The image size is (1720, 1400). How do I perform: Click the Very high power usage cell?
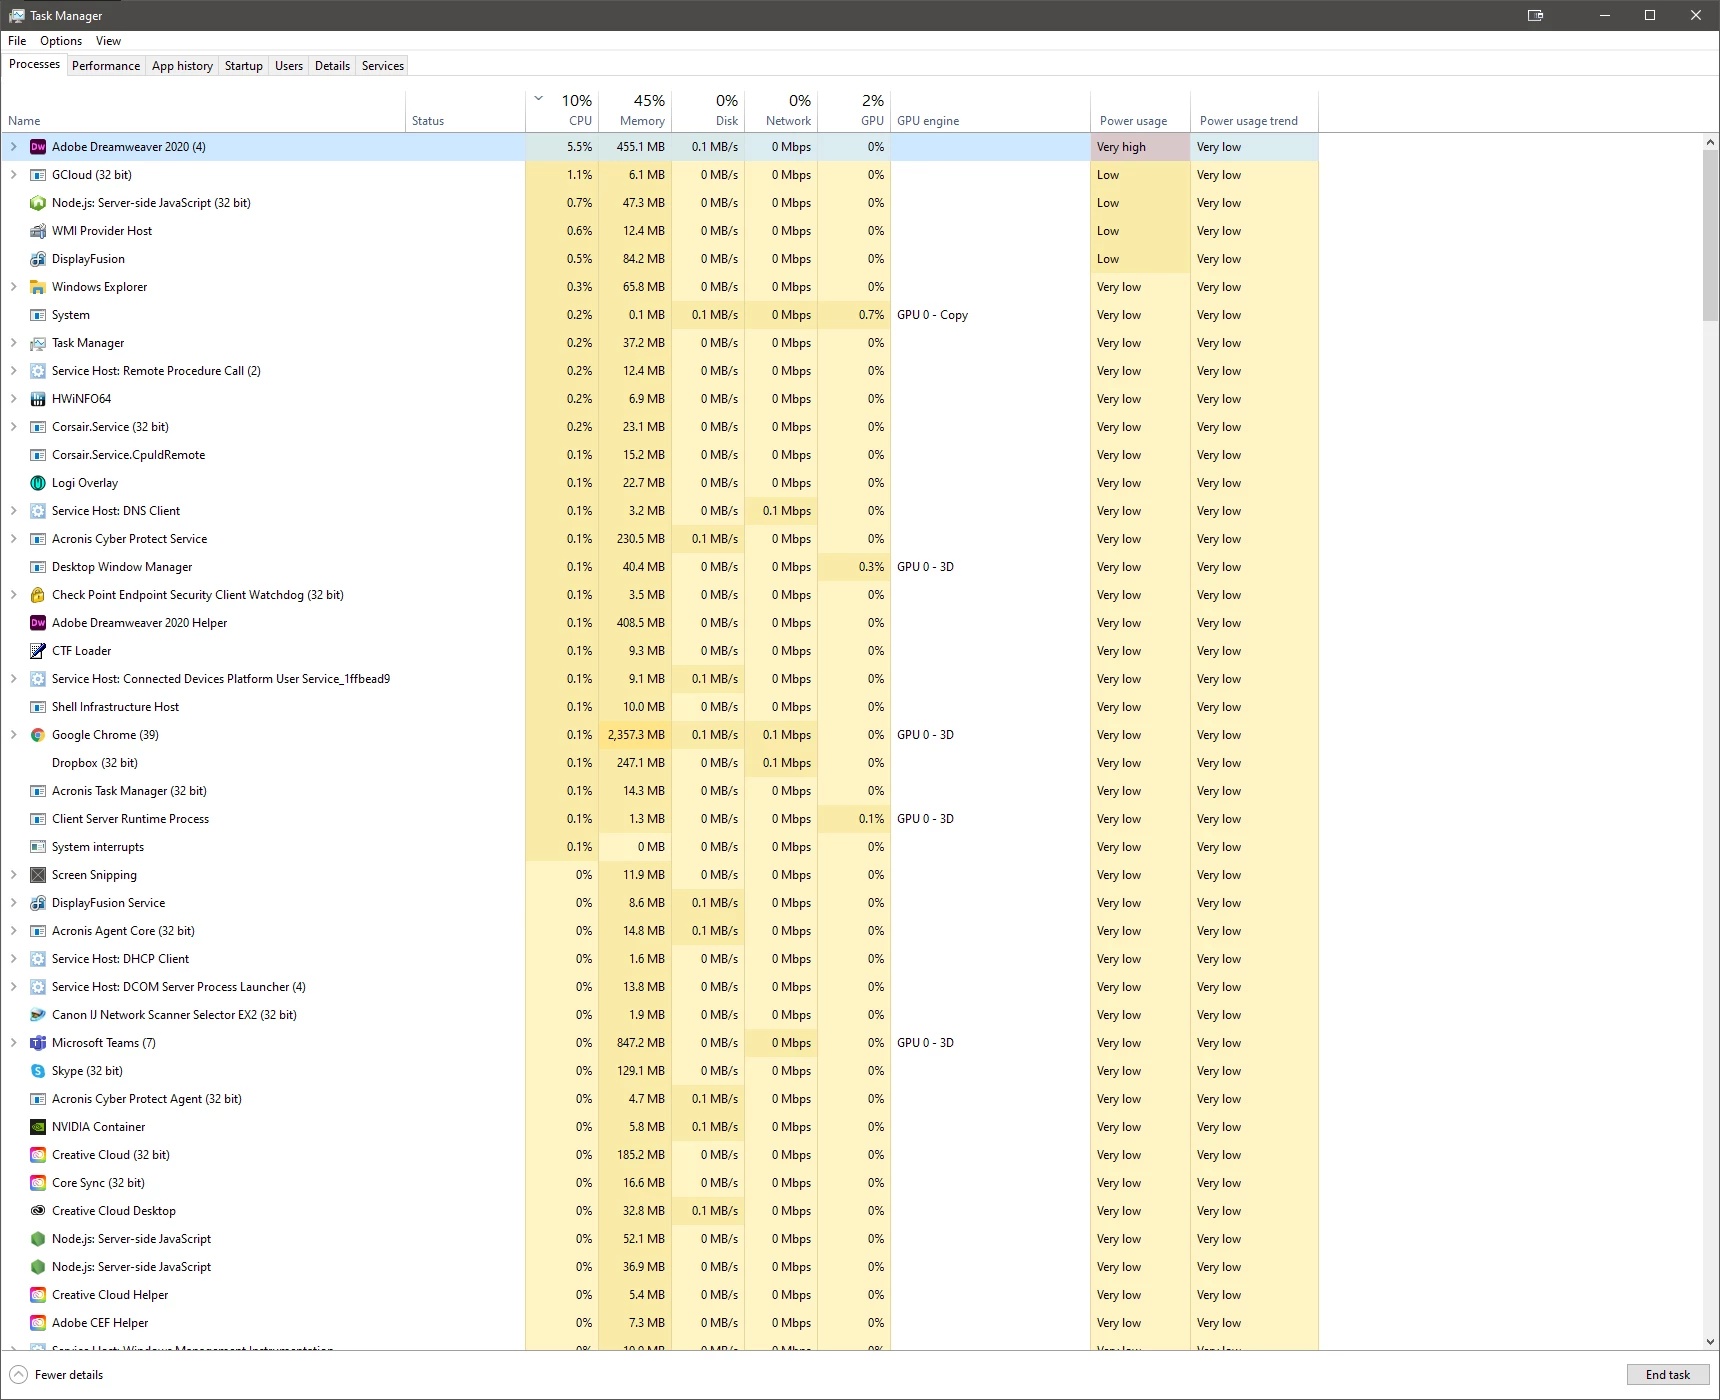point(1140,147)
